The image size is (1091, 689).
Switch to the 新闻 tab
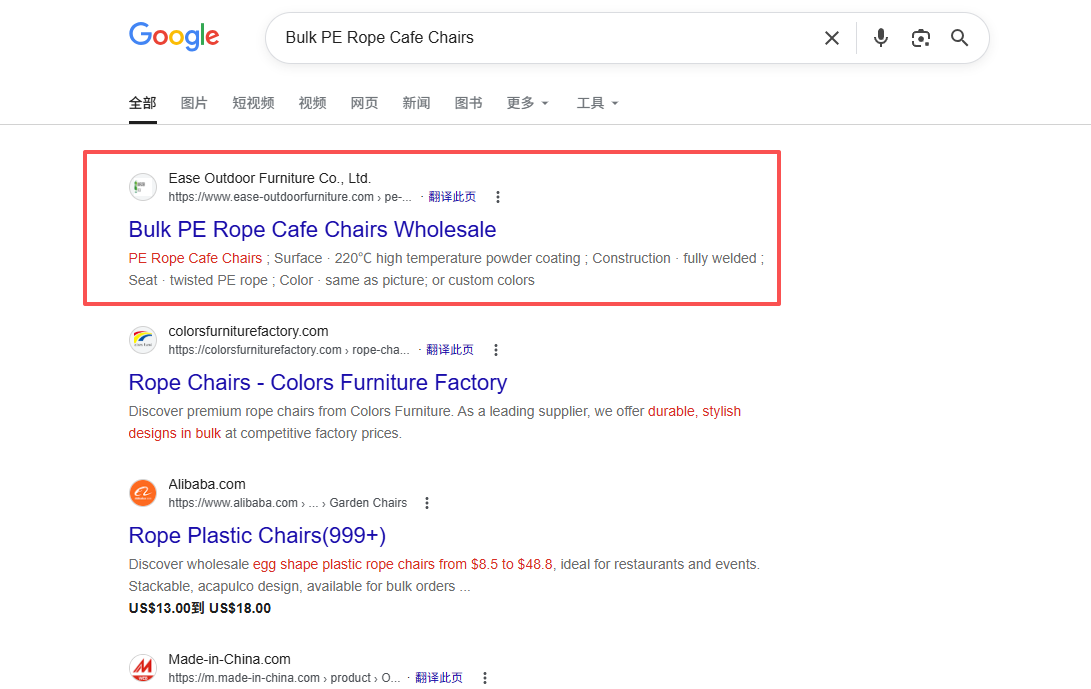pos(416,103)
